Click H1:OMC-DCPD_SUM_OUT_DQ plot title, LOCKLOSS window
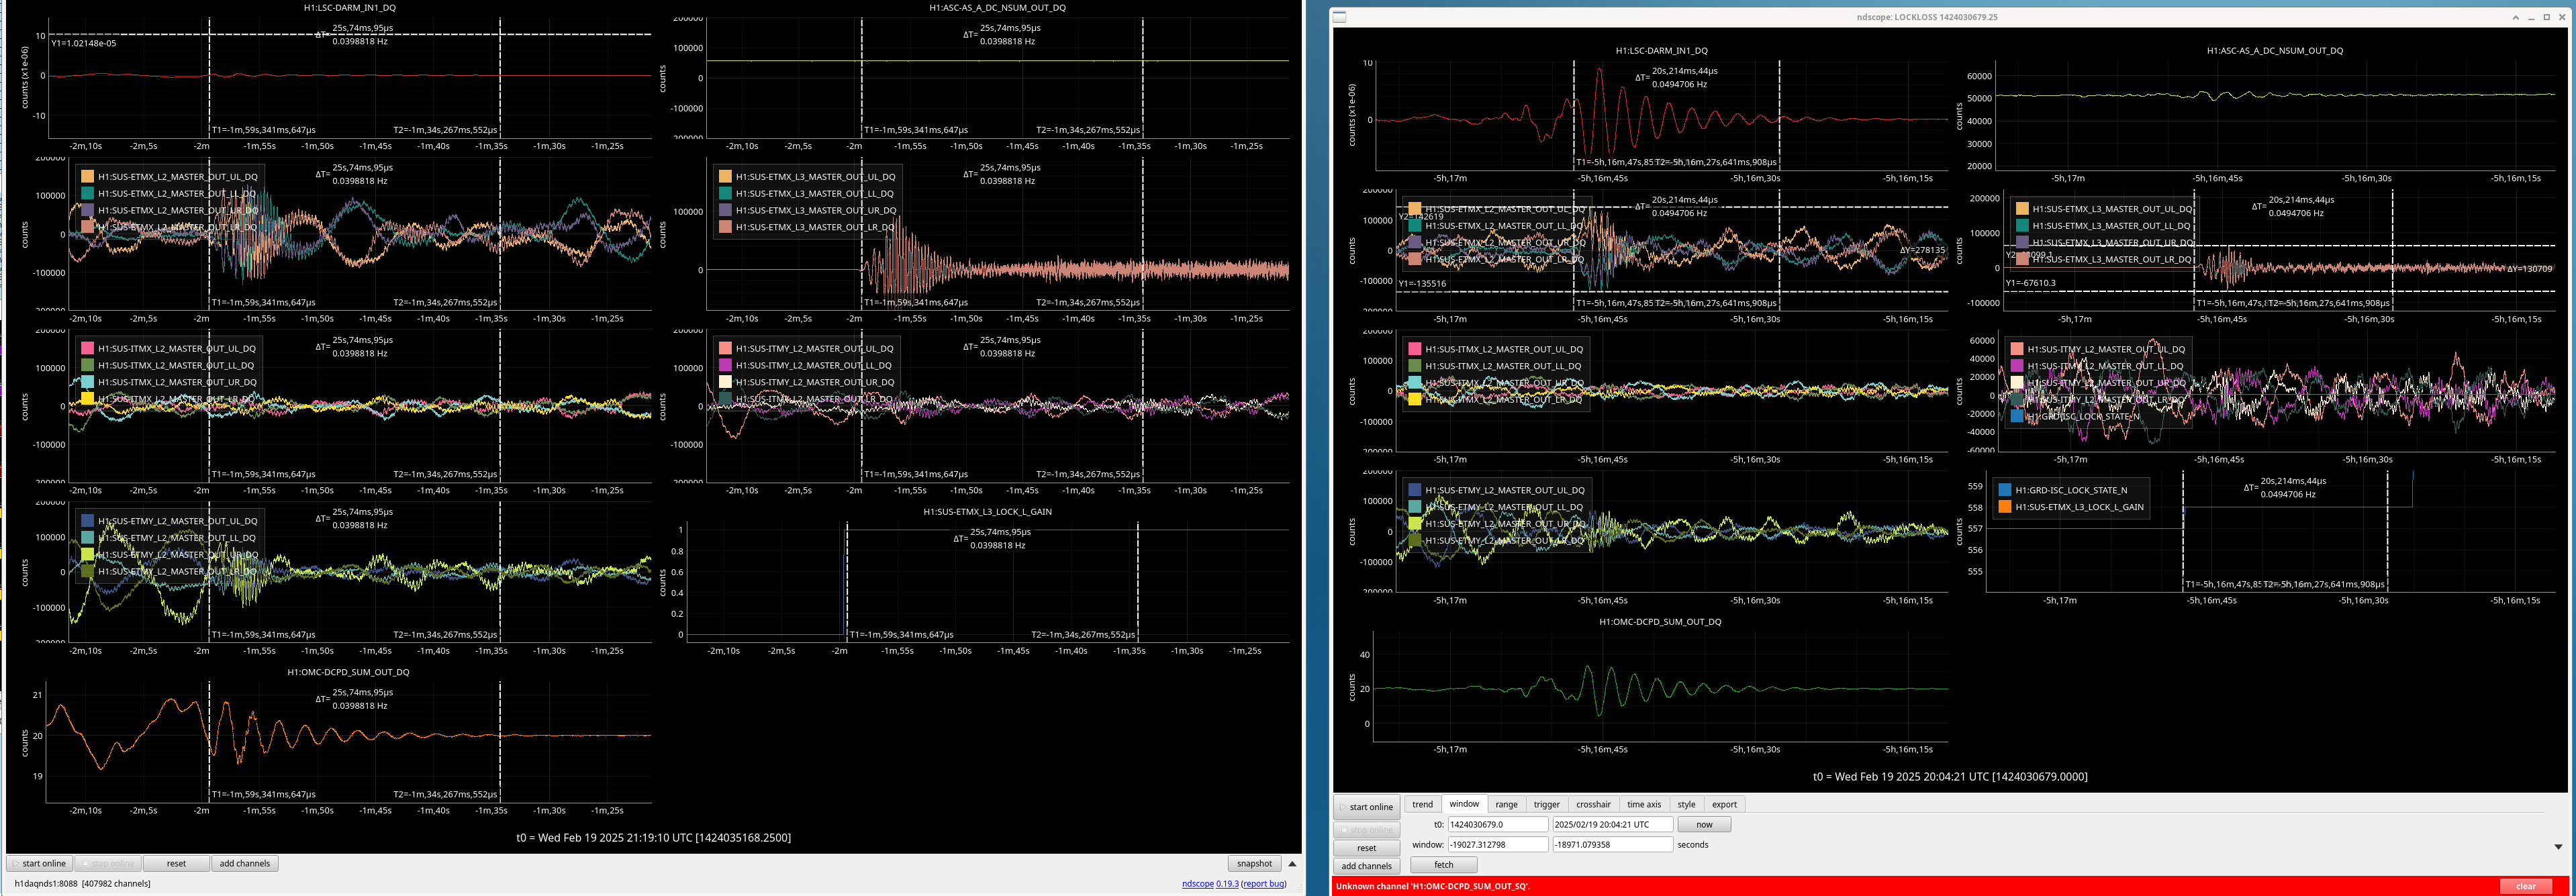 click(1660, 622)
